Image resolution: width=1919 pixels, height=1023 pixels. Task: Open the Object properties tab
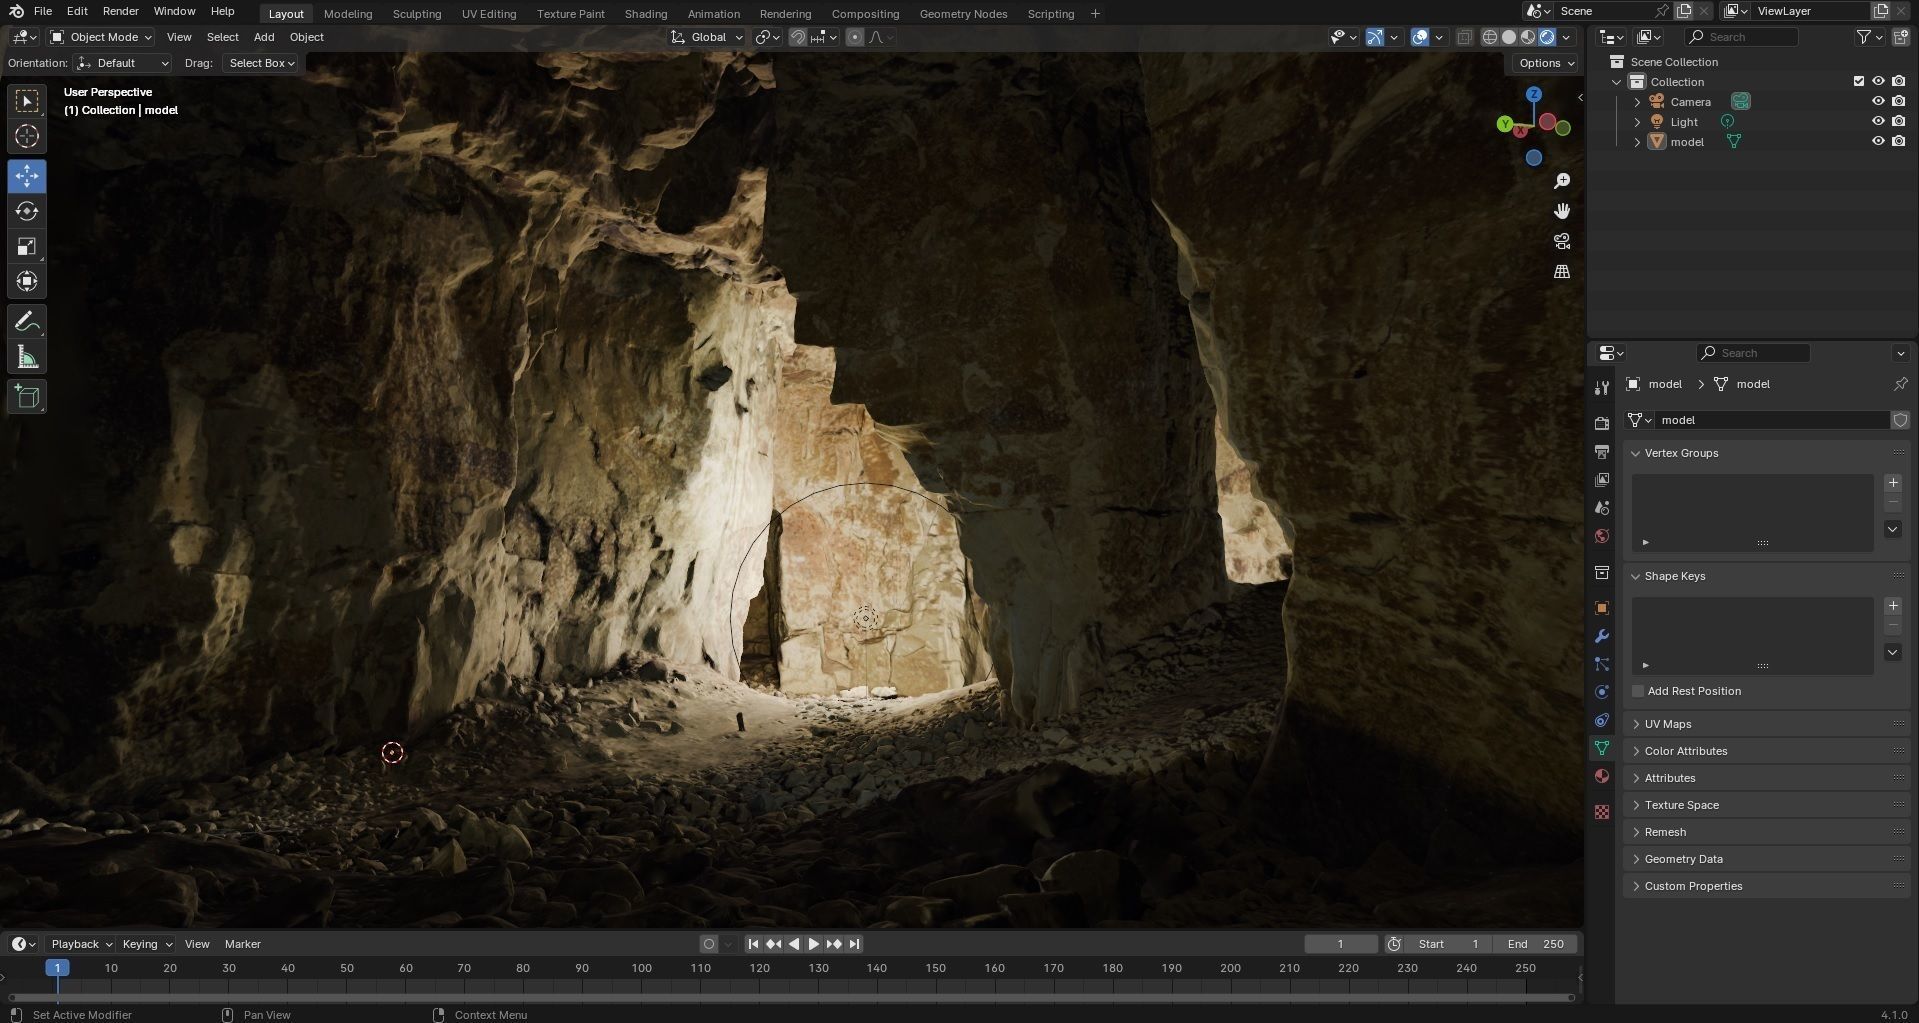[x=1602, y=608]
